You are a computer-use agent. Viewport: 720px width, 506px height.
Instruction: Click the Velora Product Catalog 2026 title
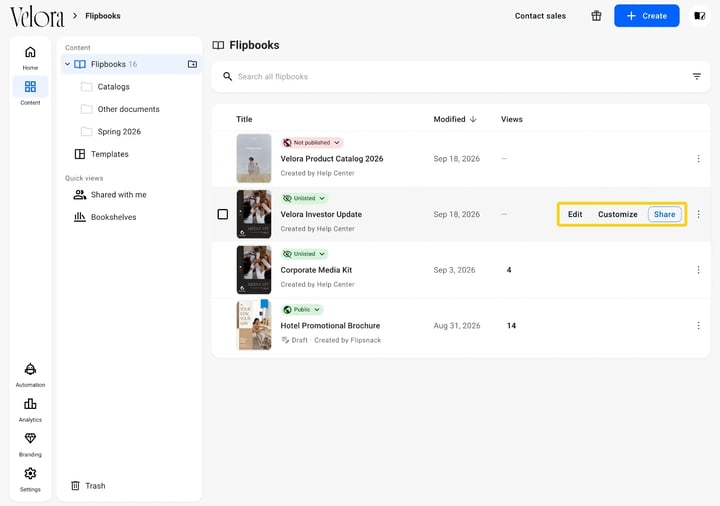[332, 158]
